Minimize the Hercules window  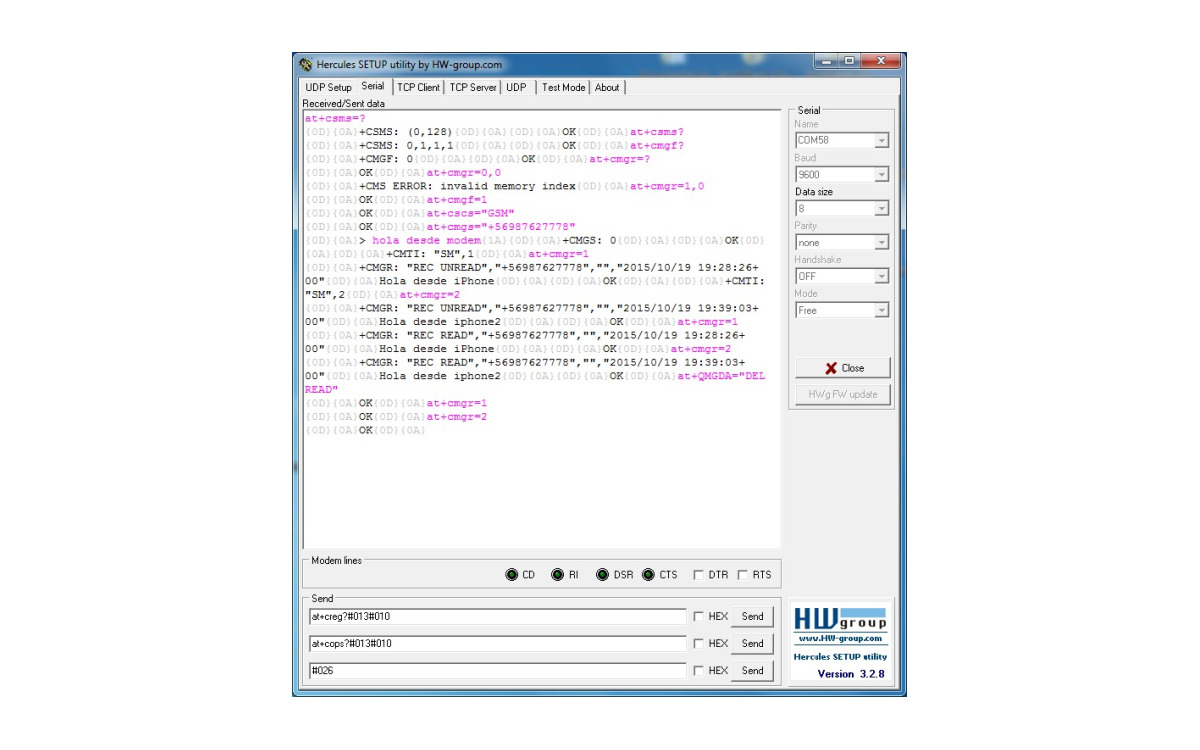[x=828, y=62]
